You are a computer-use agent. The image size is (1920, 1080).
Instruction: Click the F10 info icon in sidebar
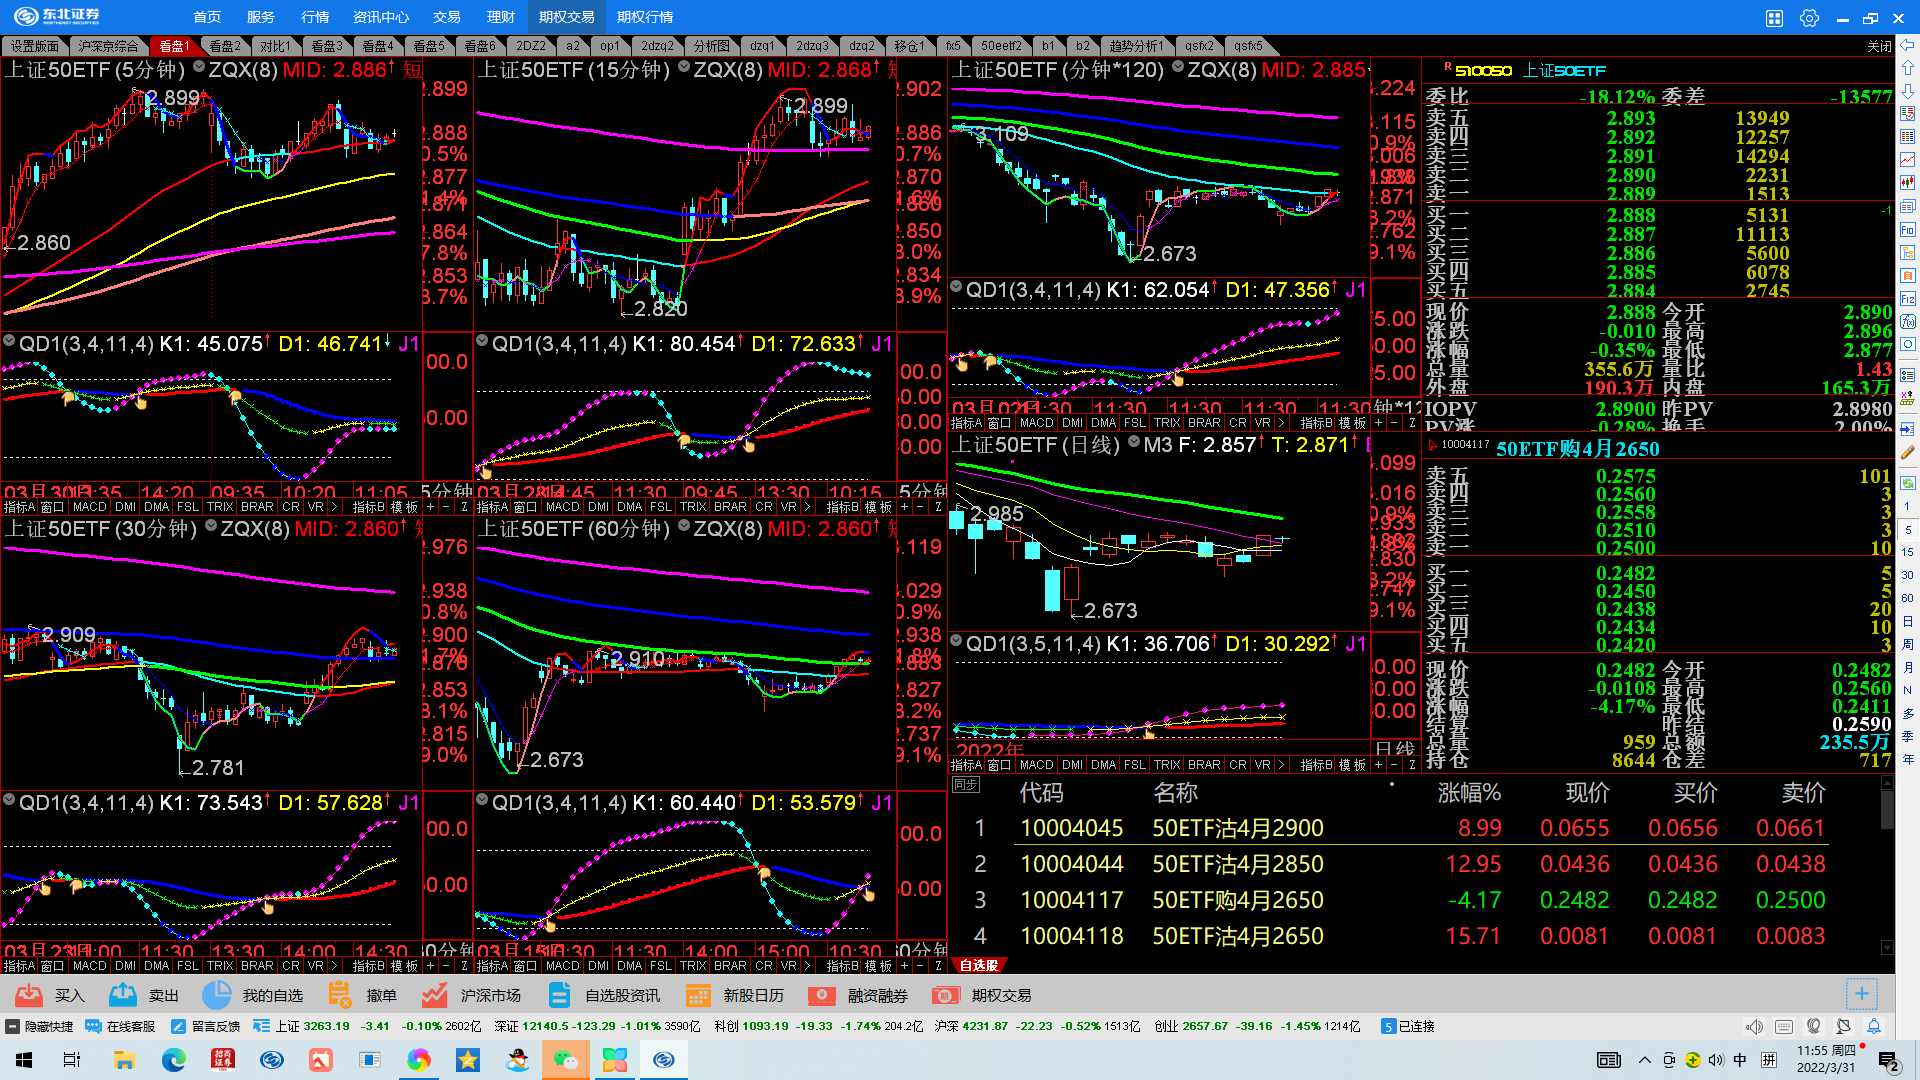[1907, 229]
